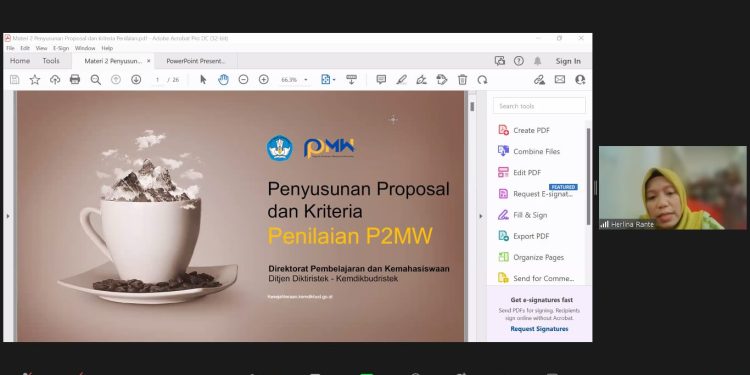Click the document vertical scrollbar thumb
This screenshot has width=750, height=375.
point(472,107)
